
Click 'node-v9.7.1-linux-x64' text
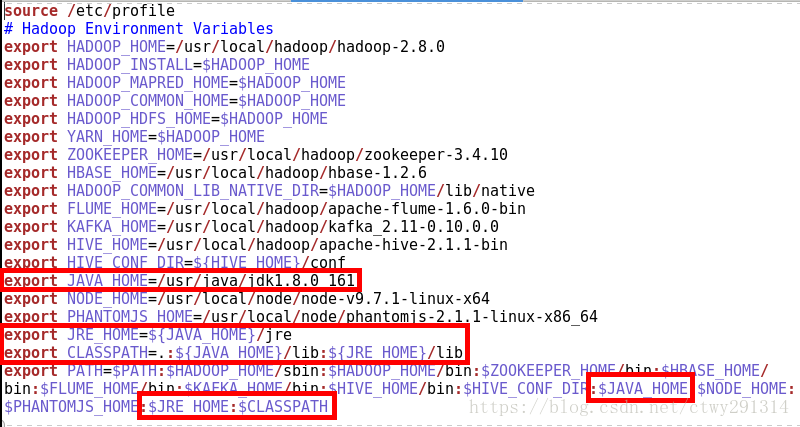point(395,298)
